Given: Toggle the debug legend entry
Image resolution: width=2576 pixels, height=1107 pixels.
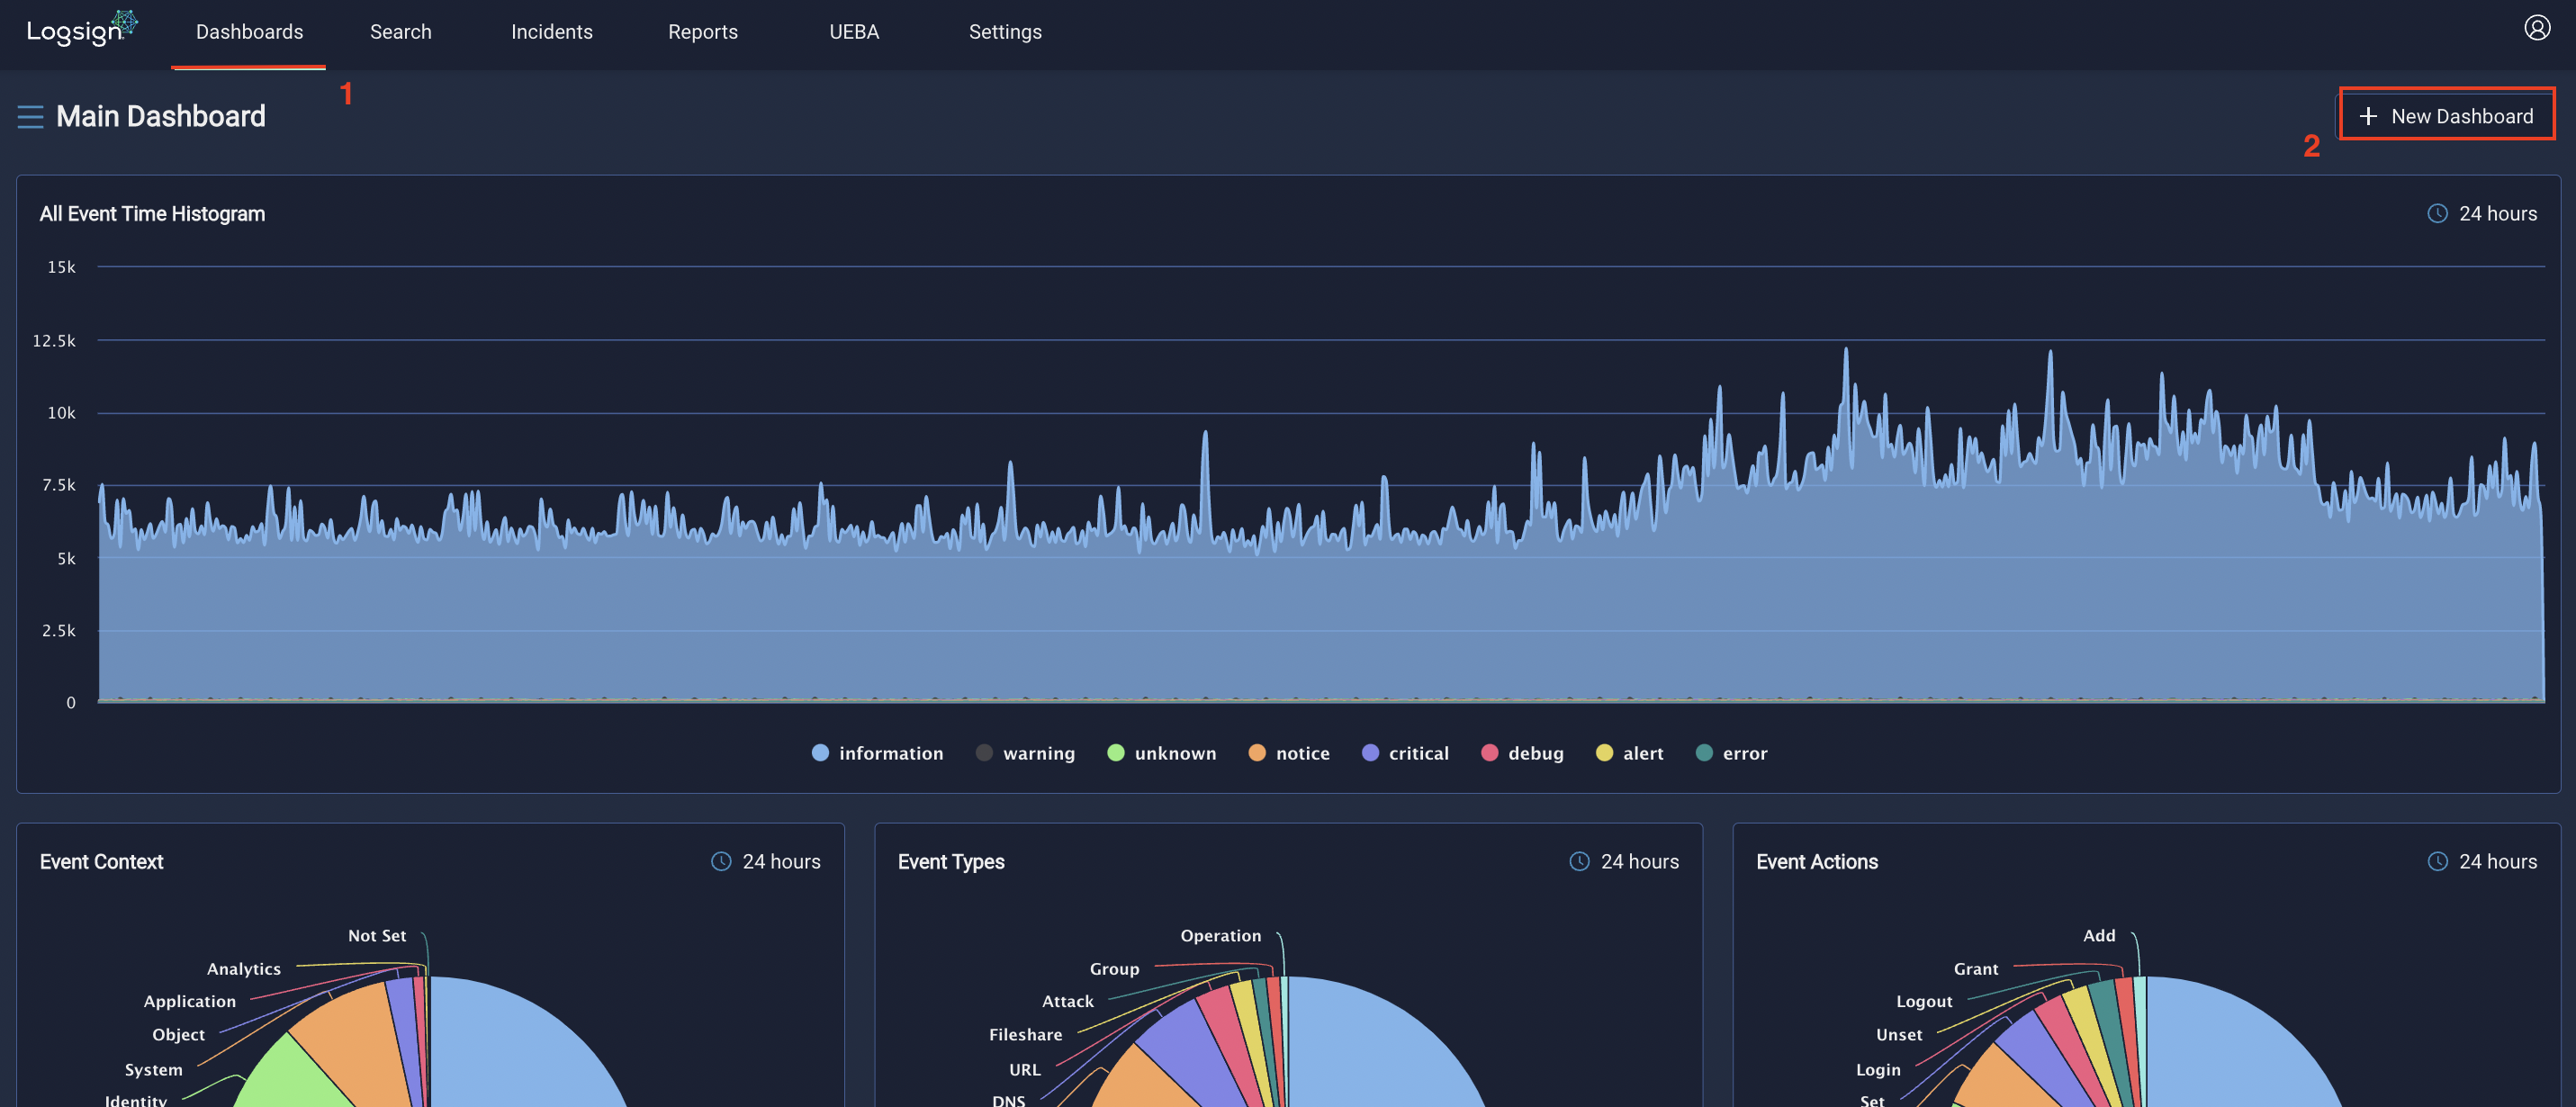Looking at the screenshot, I should coord(1521,753).
